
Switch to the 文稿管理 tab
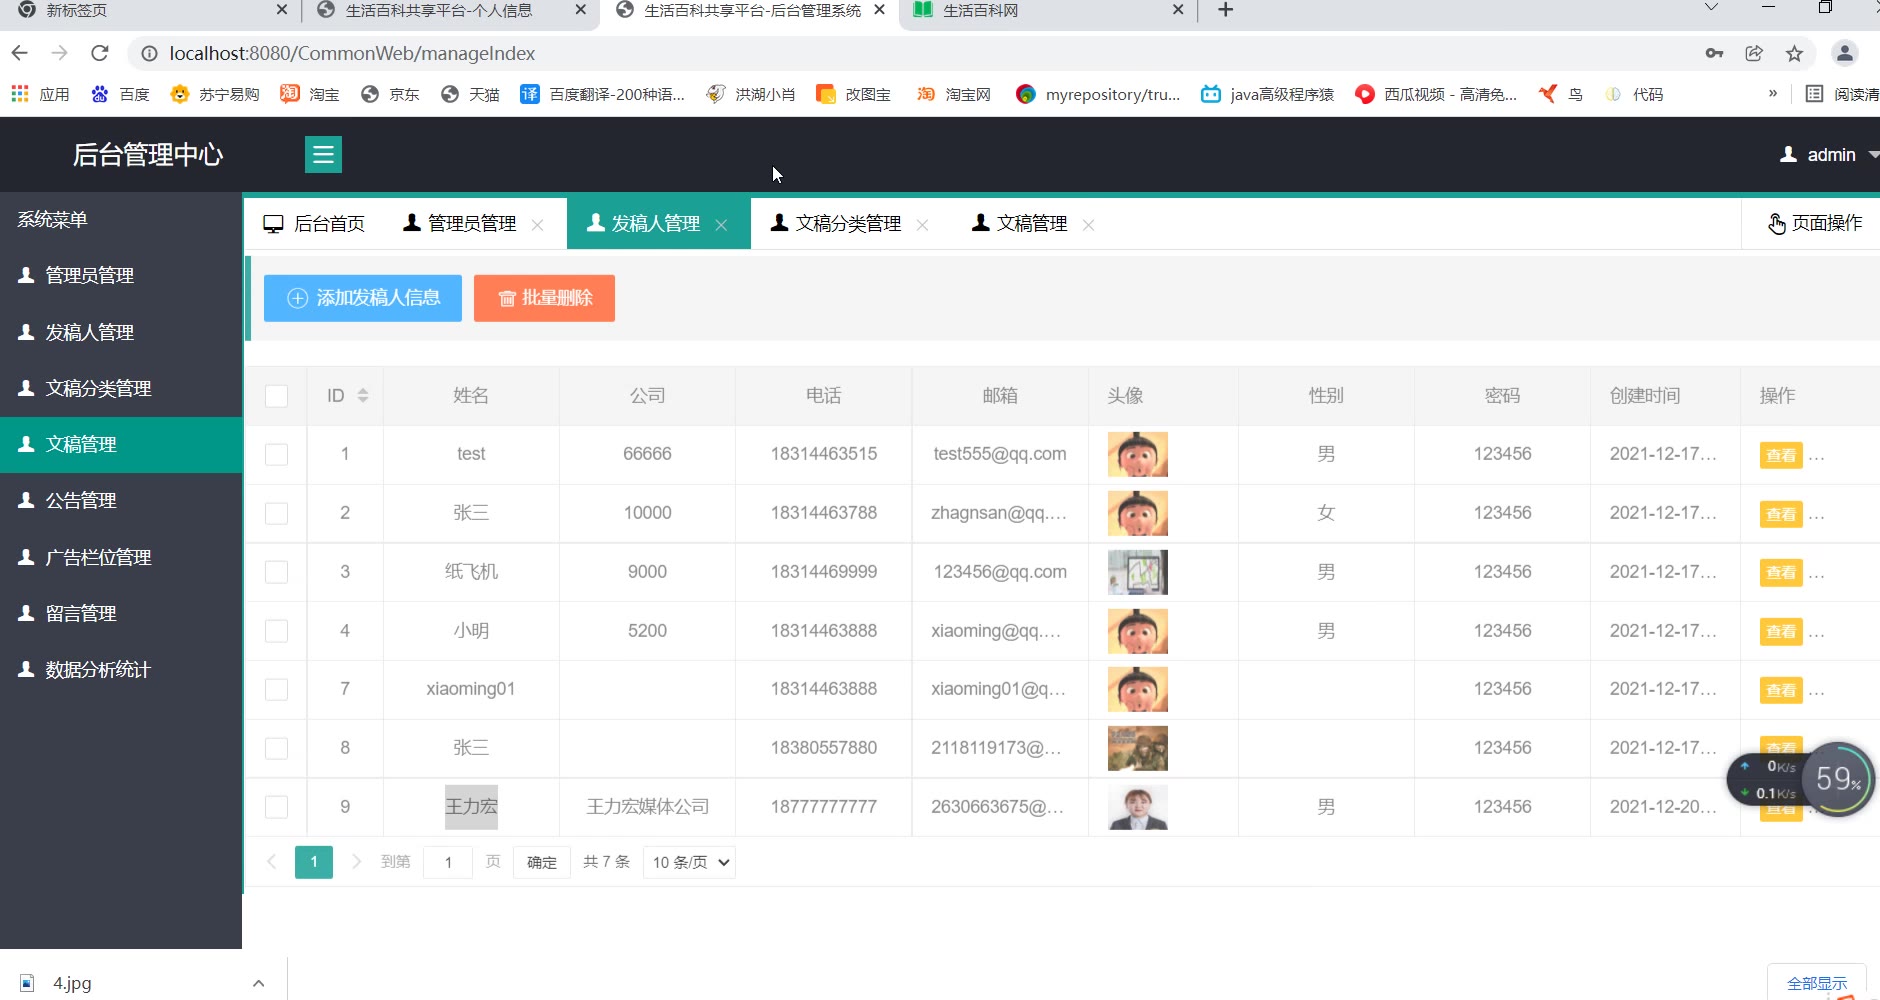(1030, 224)
